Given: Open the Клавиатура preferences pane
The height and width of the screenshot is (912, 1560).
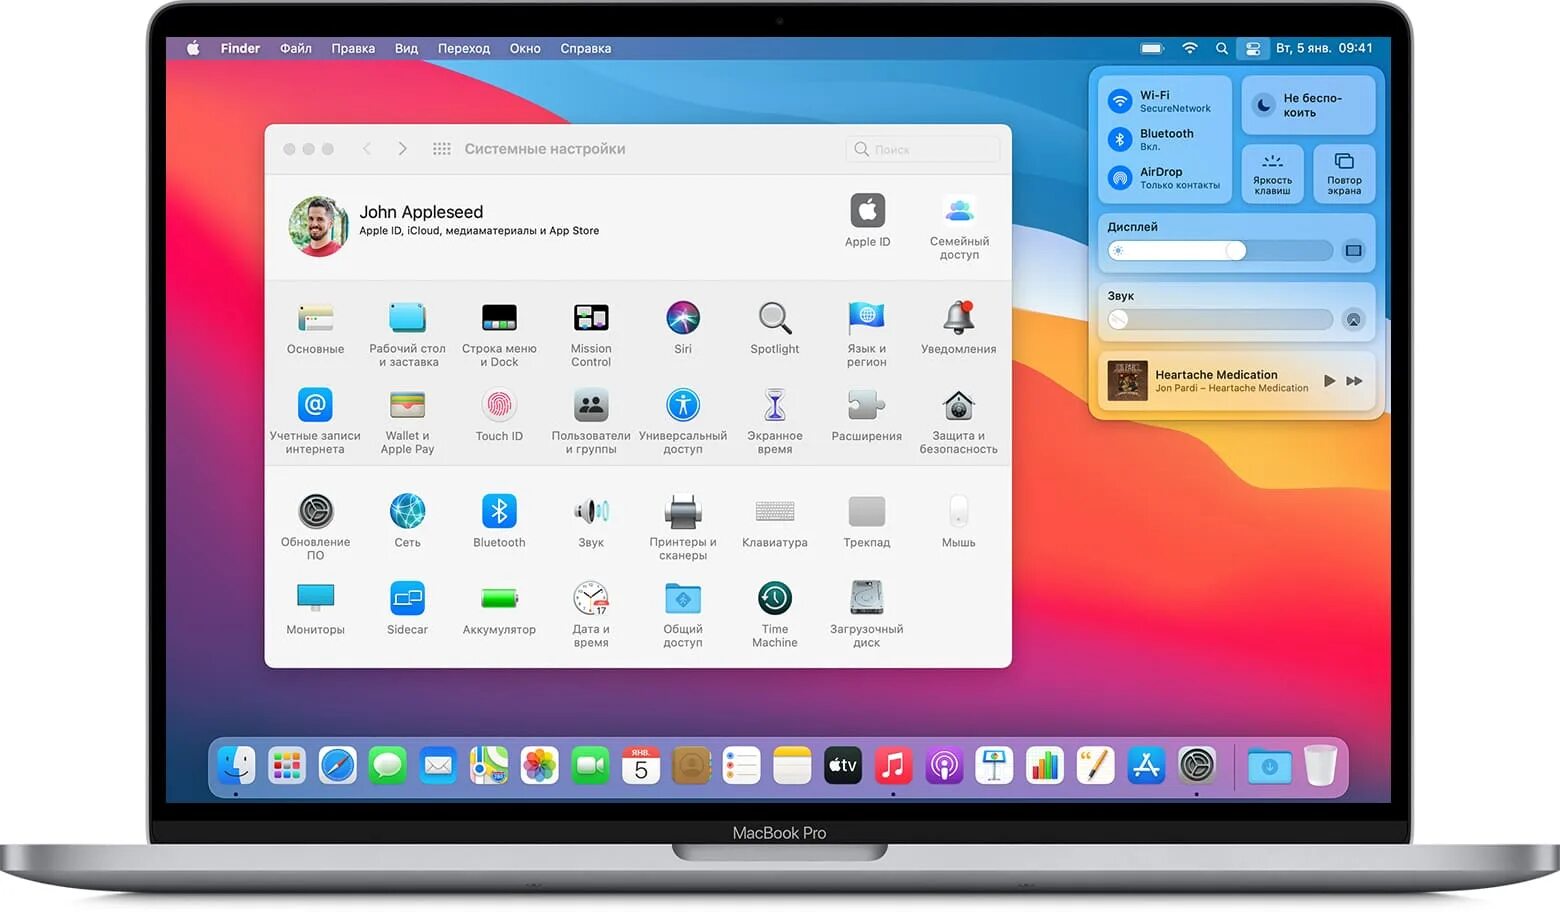Looking at the screenshot, I should pyautogui.click(x=775, y=511).
